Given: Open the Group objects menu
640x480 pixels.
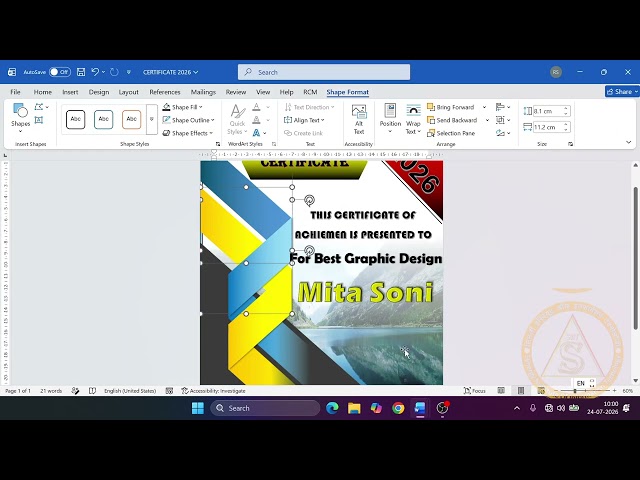Looking at the screenshot, I should tap(503, 120).
